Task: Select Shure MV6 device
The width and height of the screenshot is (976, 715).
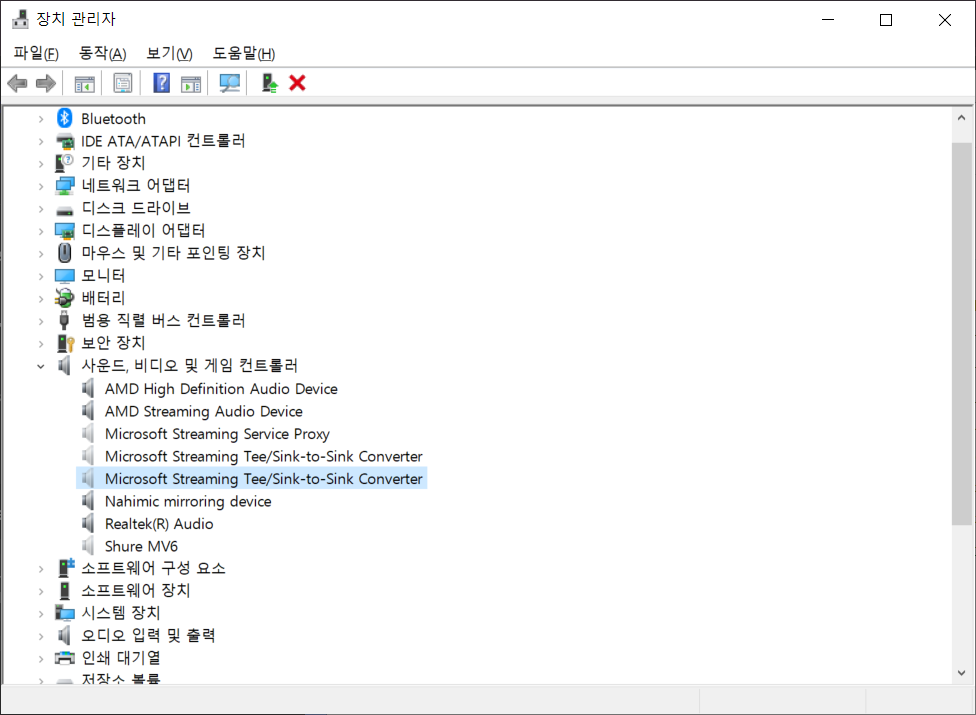Action: coord(141,546)
